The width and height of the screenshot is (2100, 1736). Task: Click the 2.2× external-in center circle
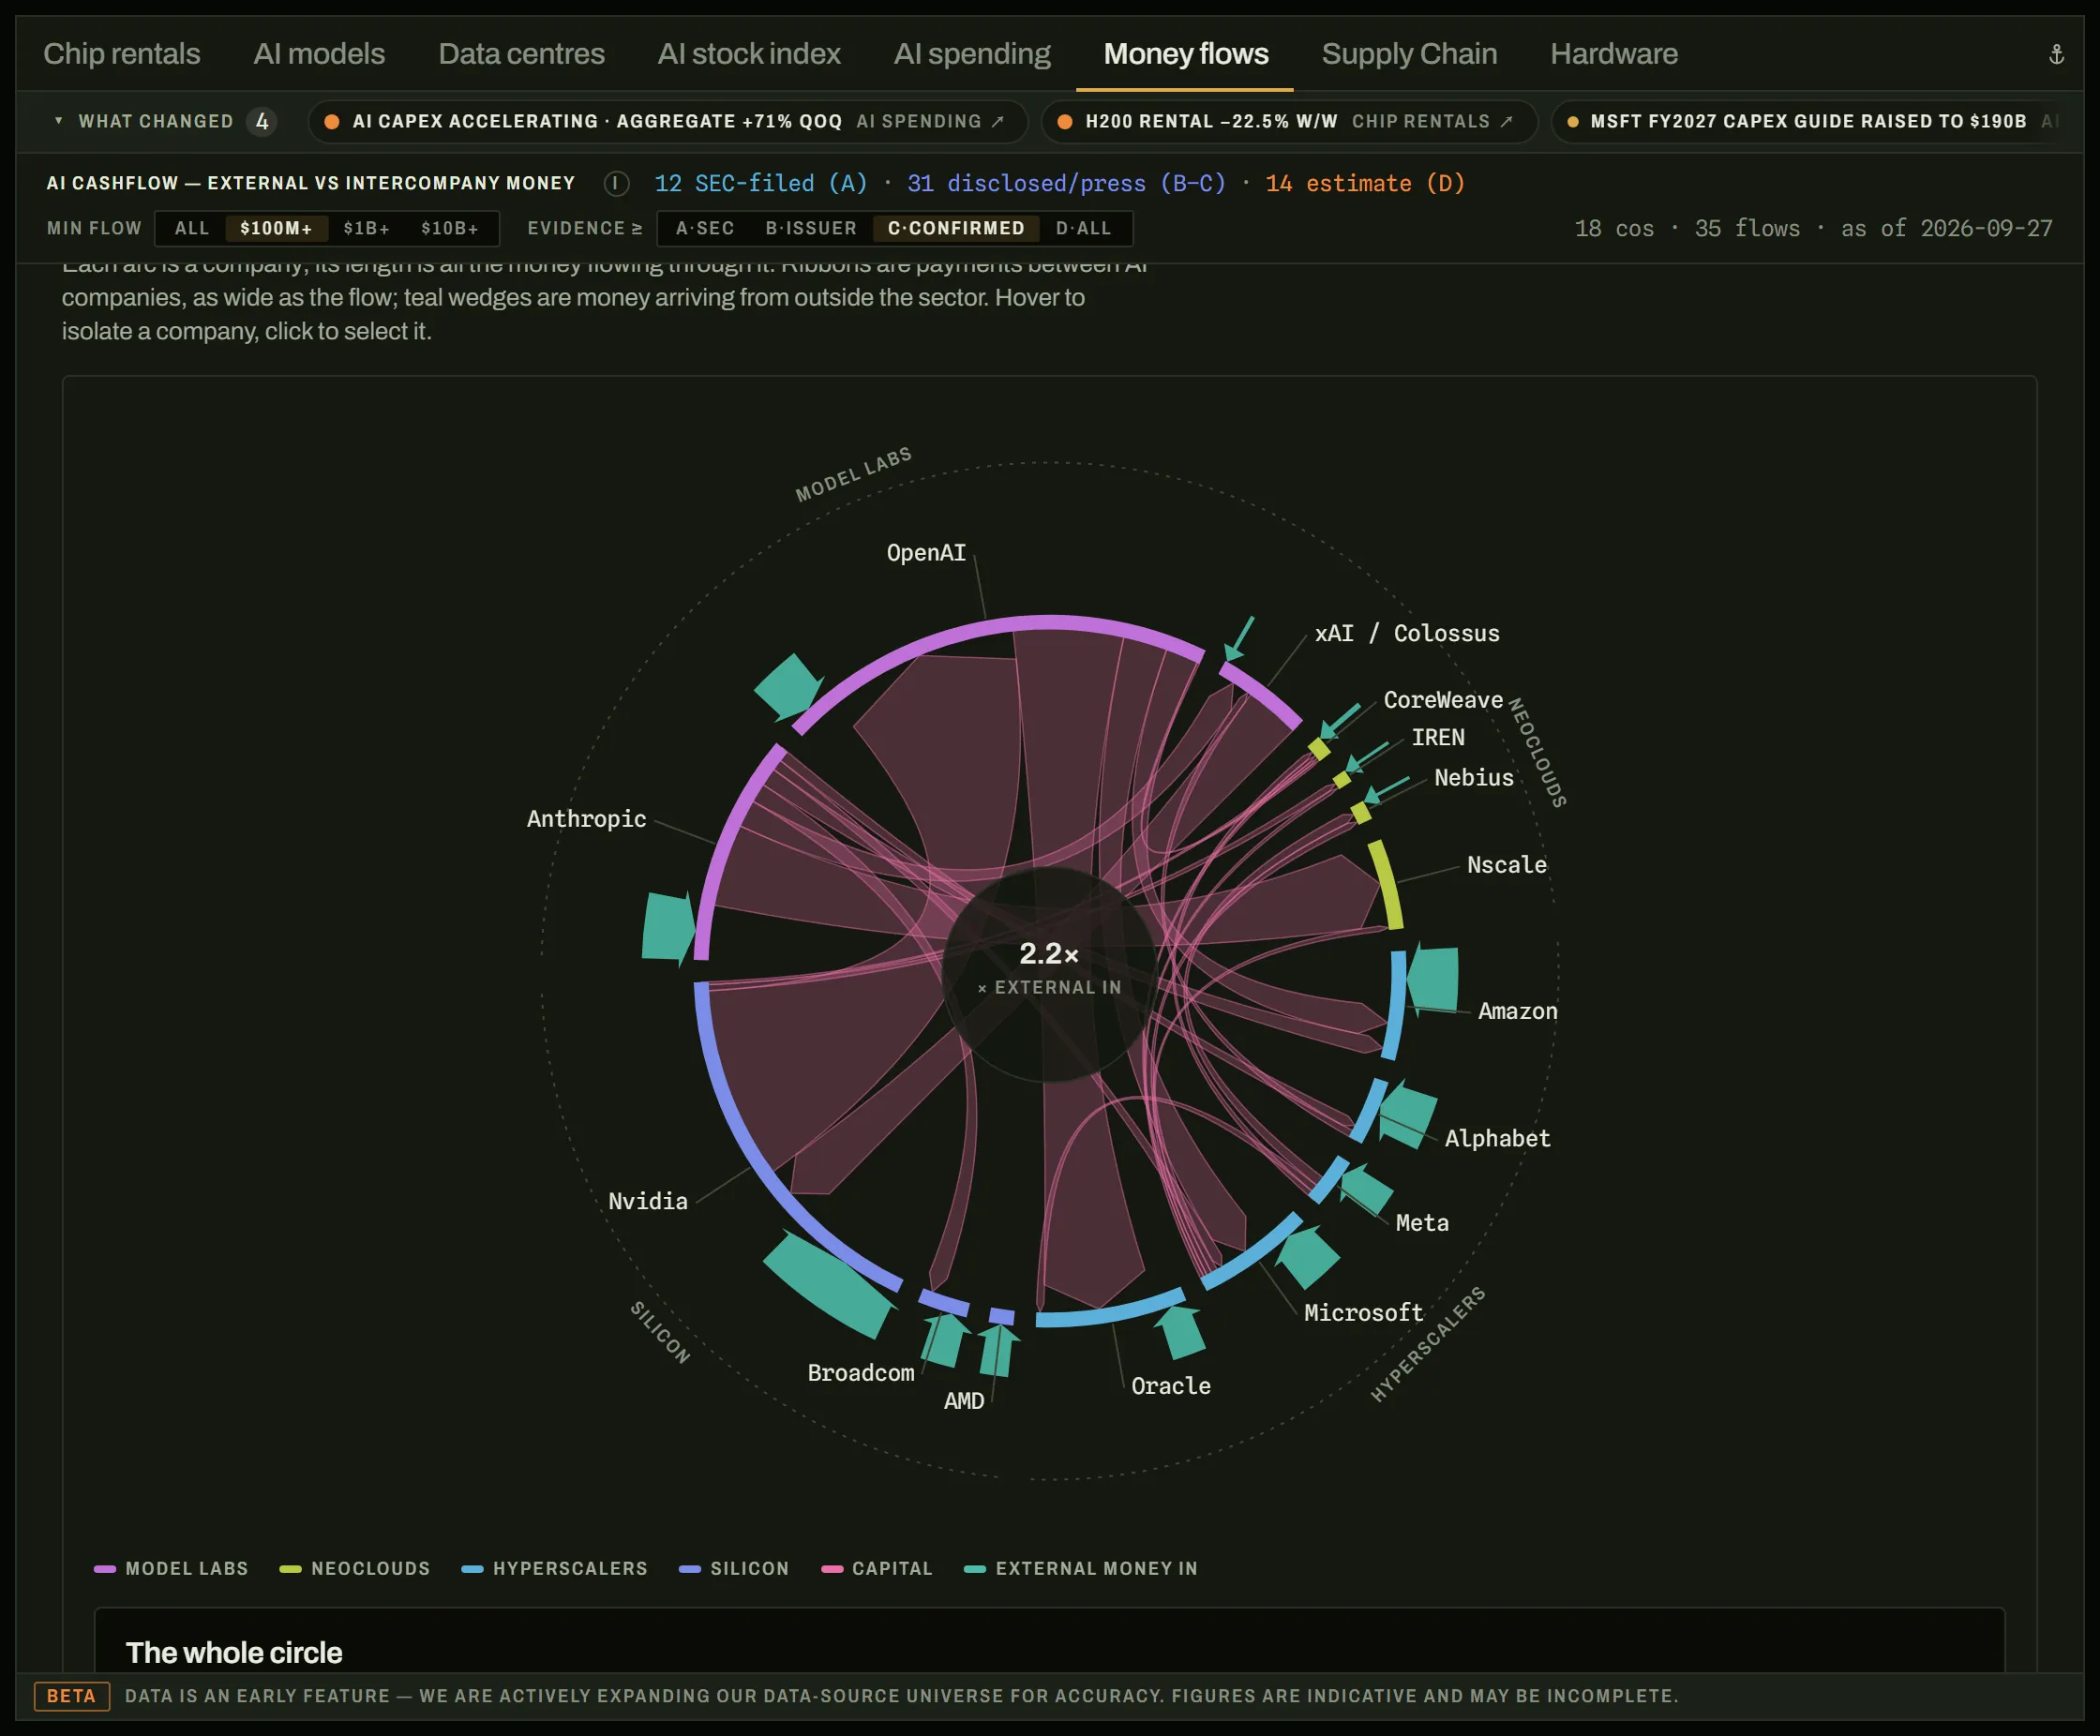tap(1049, 975)
